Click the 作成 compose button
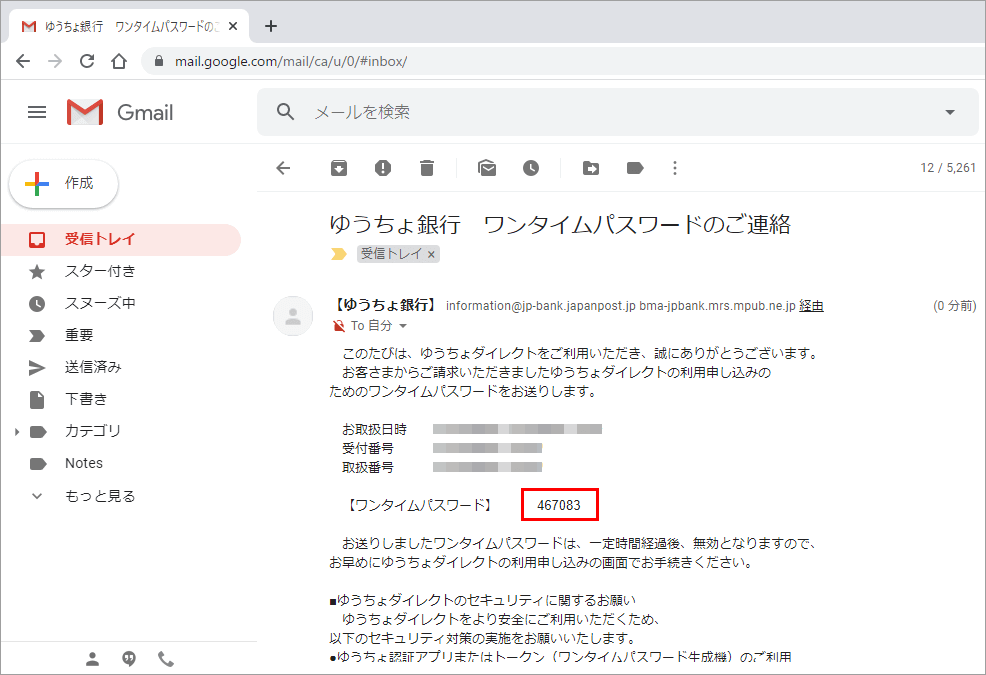Screen dimensions: 986x675 click(64, 184)
